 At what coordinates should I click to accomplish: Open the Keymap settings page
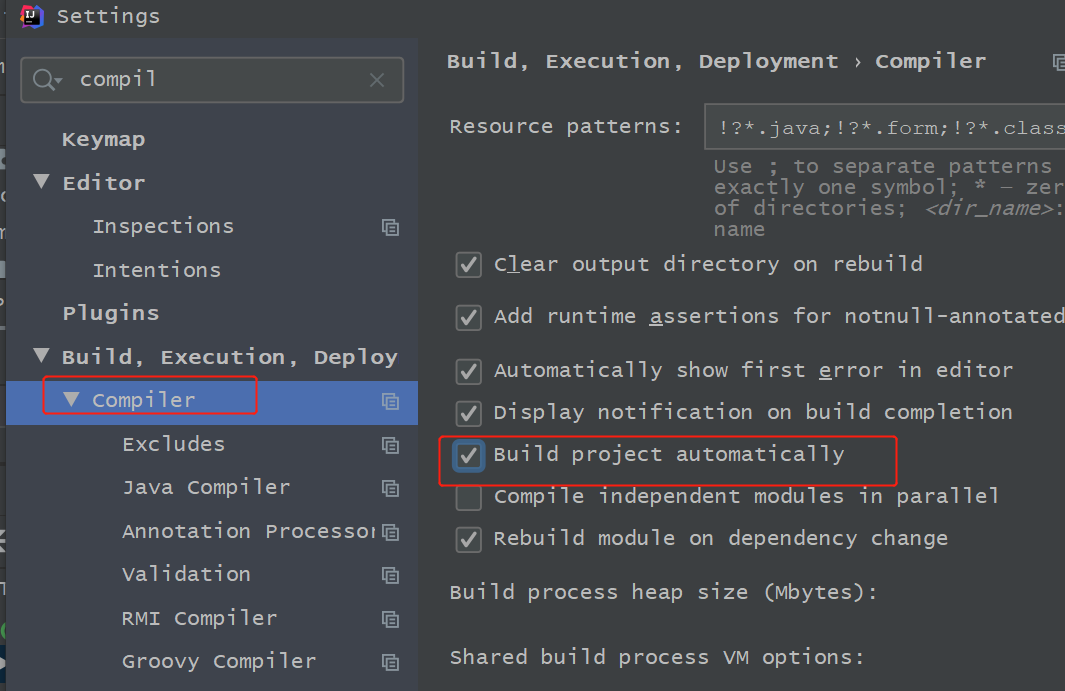point(103,140)
